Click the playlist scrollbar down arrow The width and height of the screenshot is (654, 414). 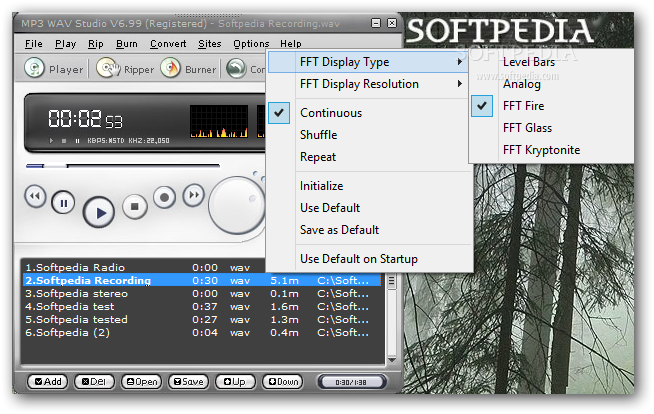(392, 359)
